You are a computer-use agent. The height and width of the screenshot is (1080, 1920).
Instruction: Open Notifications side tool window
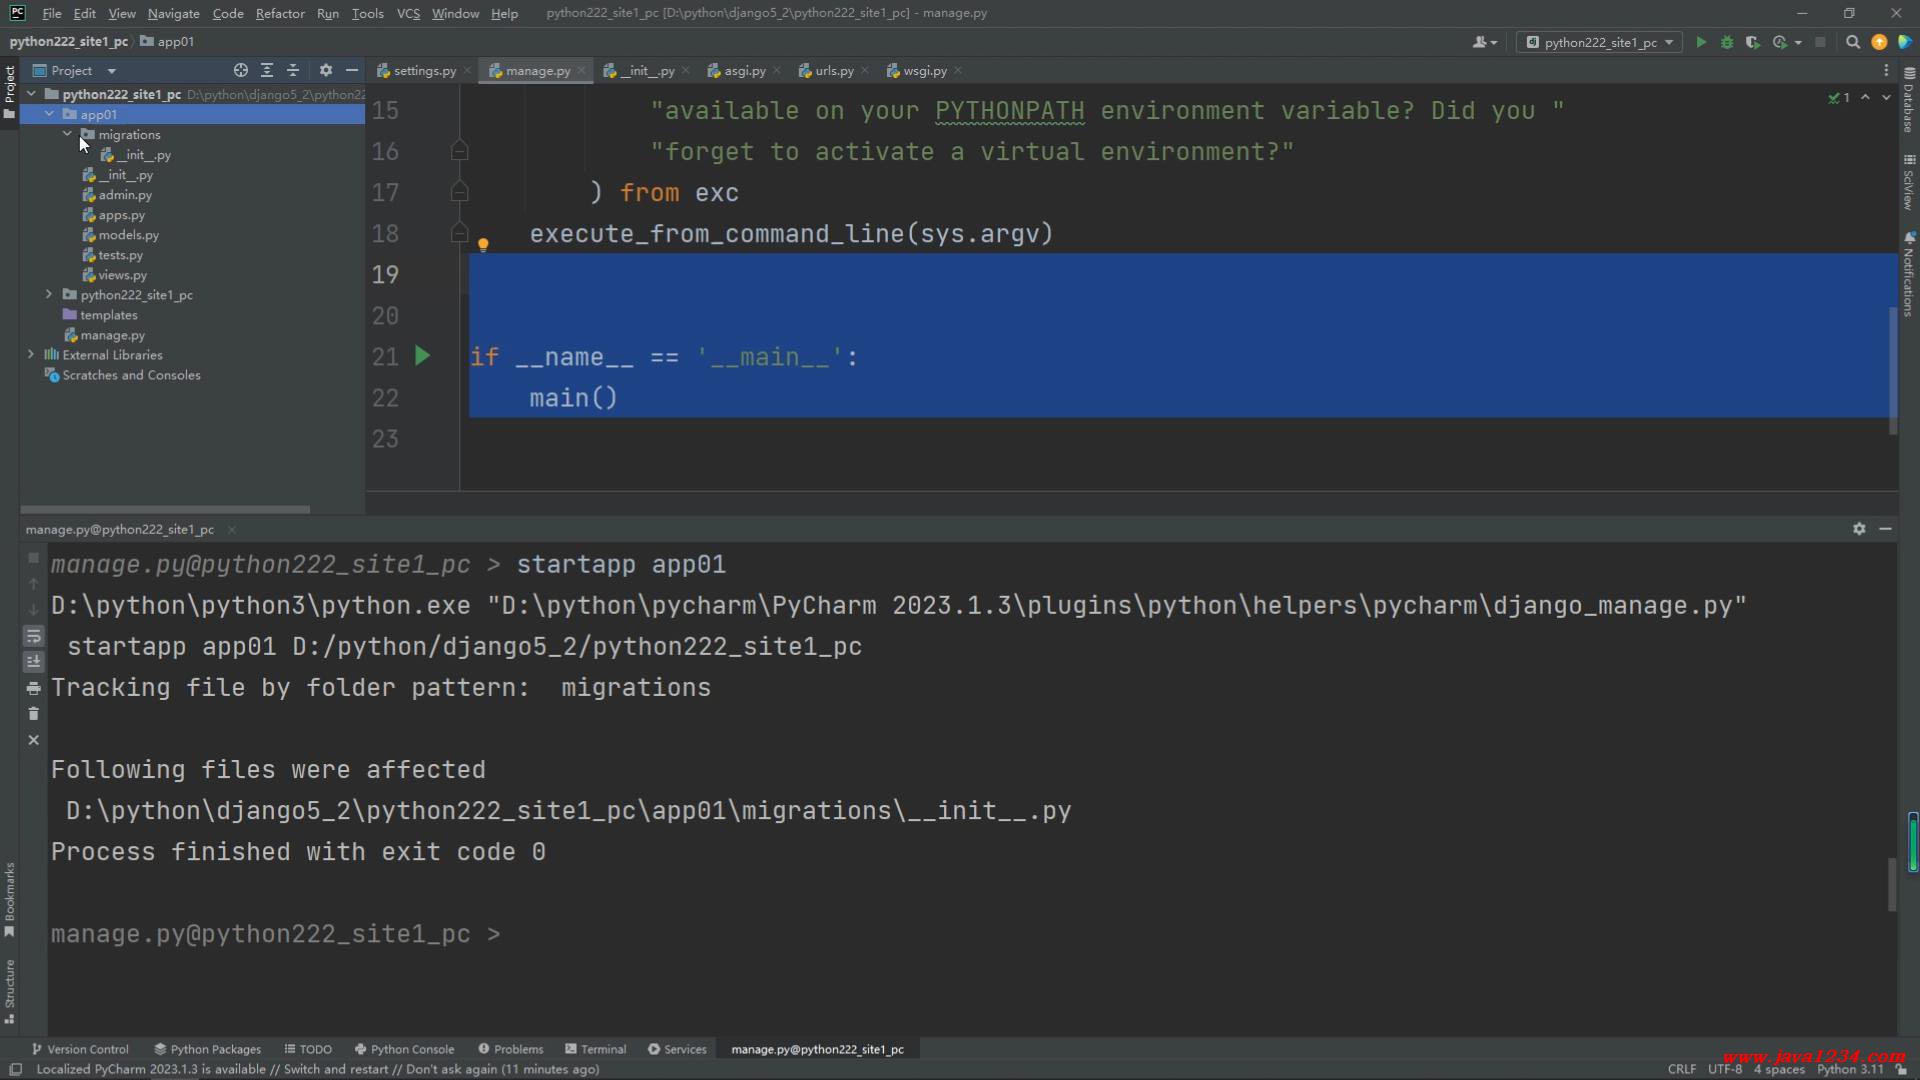pyautogui.click(x=1909, y=274)
